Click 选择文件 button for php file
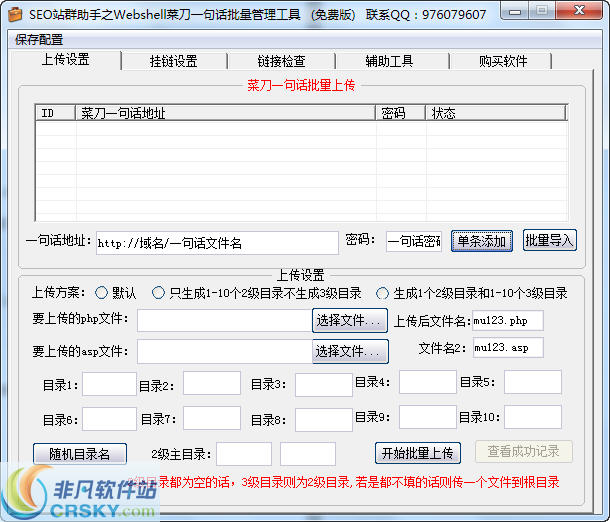The height and width of the screenshot is (522, 610). point(350,321)
